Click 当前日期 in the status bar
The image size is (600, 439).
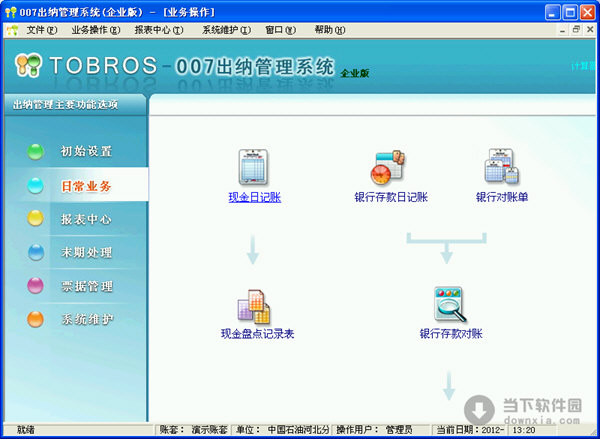pos(470,429)
